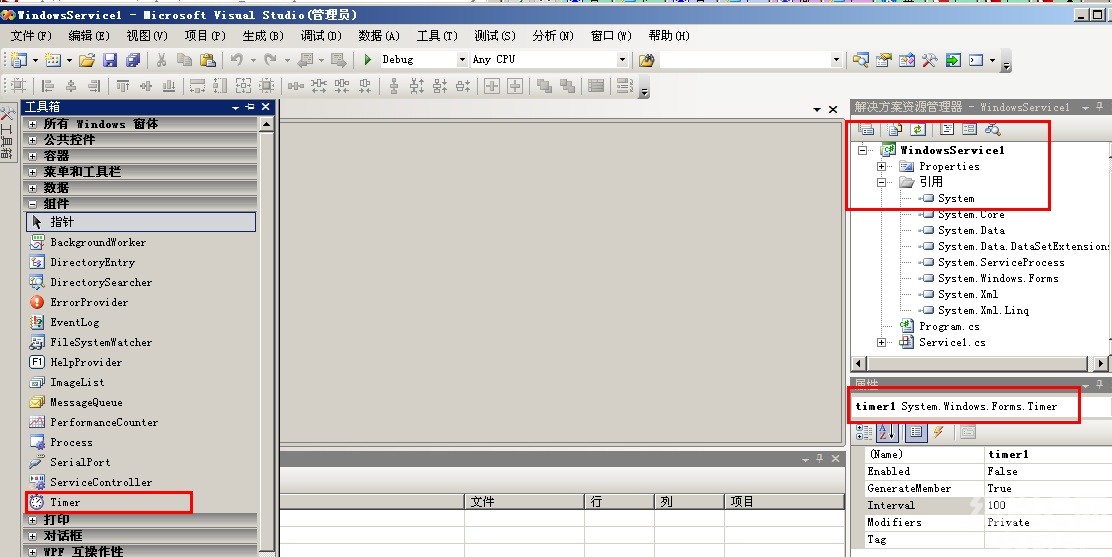
Task: Toggle Properties list view button
Action: (916, 431)
